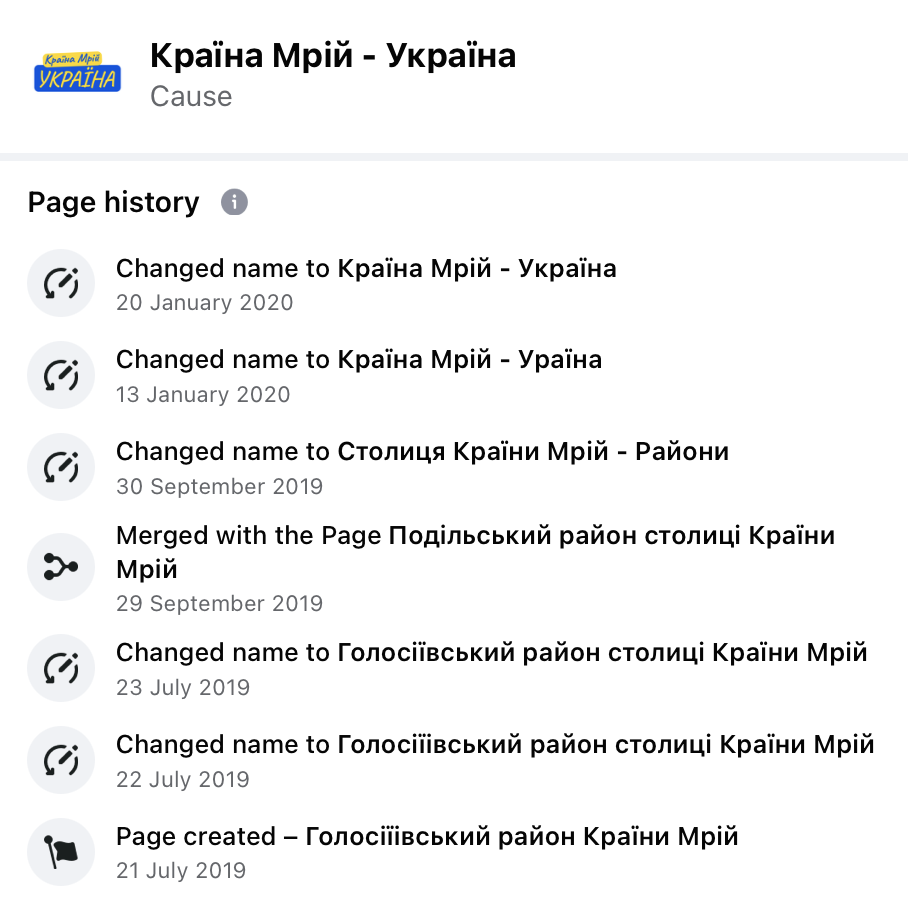The height and width of the screenshot is (898, 908).
Task: Click the 23 July 2019 date
Action: click(x=183, y=687)
